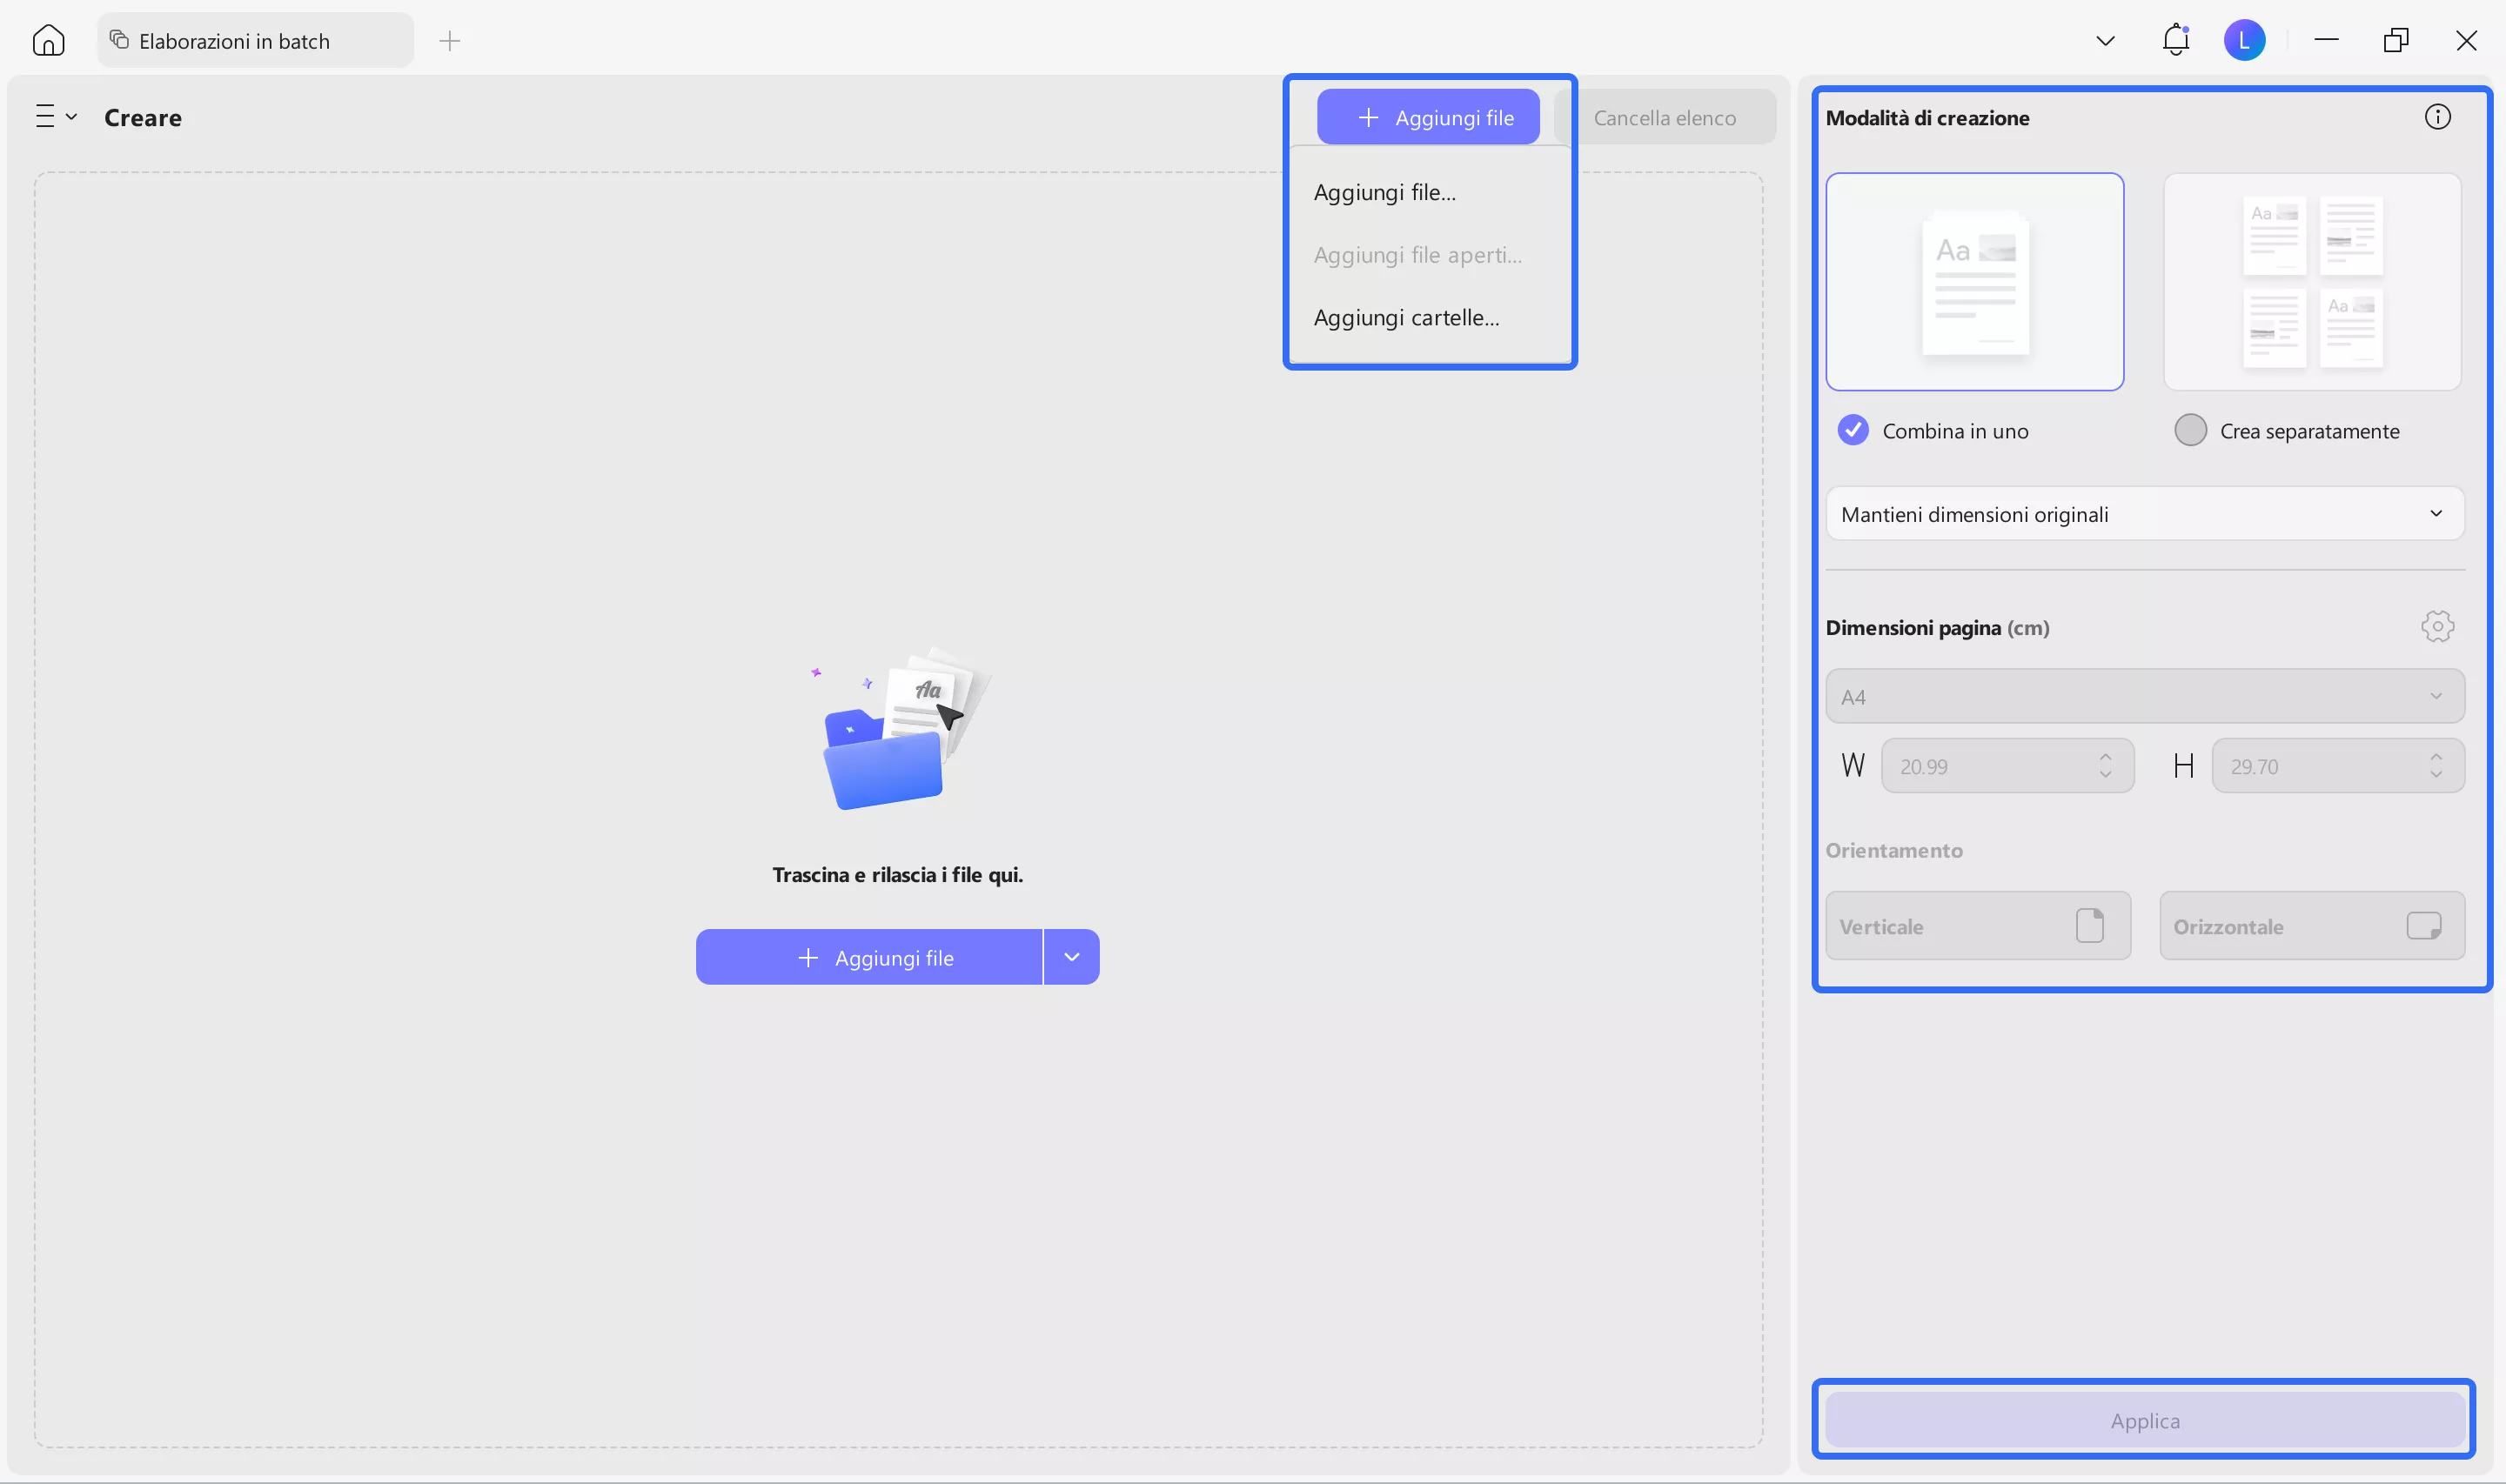Screen dimensions: 2506x1484
Task: Increase page width using the W stepper
Action: click(x=2106, y=758)
